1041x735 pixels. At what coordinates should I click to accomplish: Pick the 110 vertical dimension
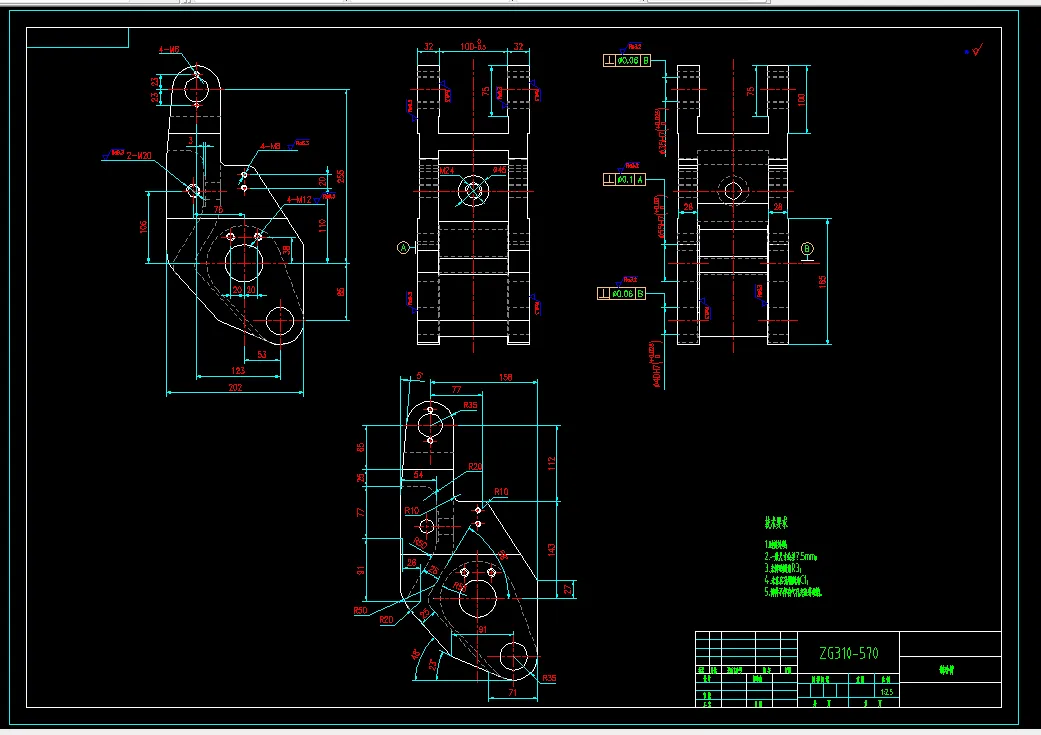click(323, 226)
